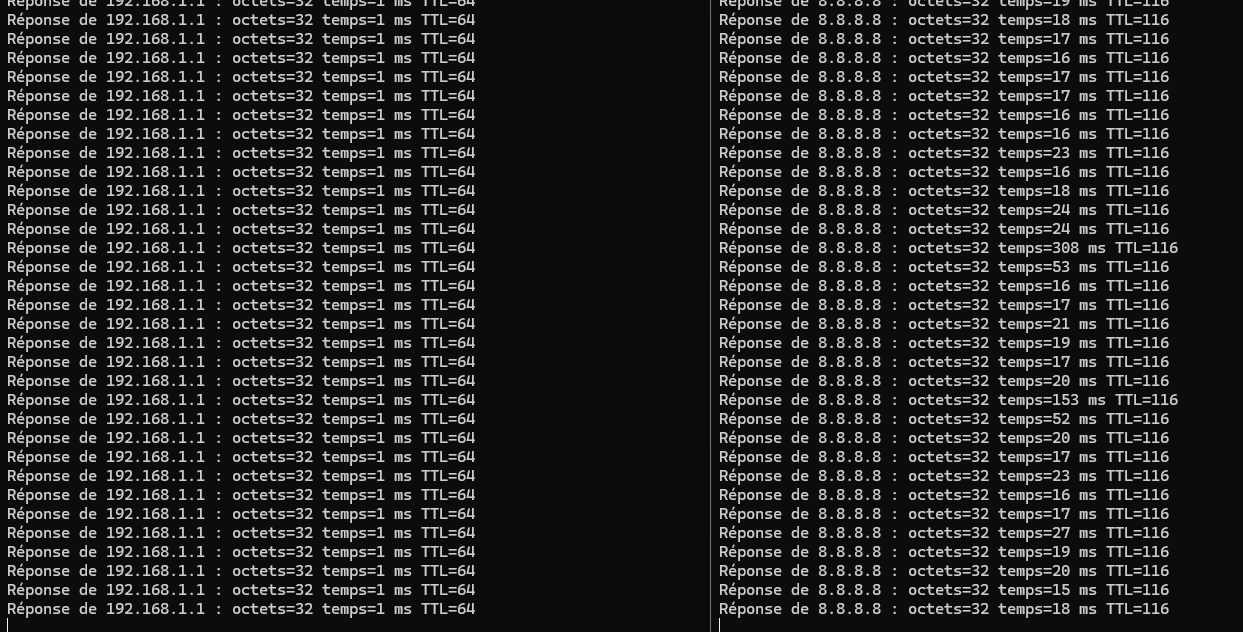This screenshot has height=632, width=1243.
Task: Select the temps=15 ms reply line
Action: click(x=944, y=590)
